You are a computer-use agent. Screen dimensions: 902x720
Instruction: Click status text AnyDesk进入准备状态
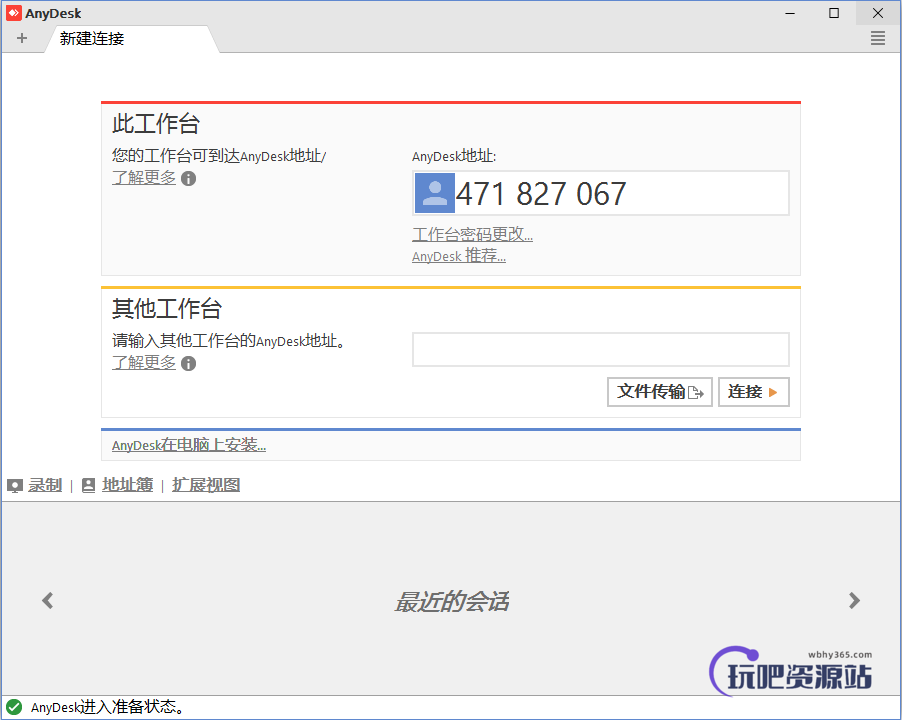108,707
